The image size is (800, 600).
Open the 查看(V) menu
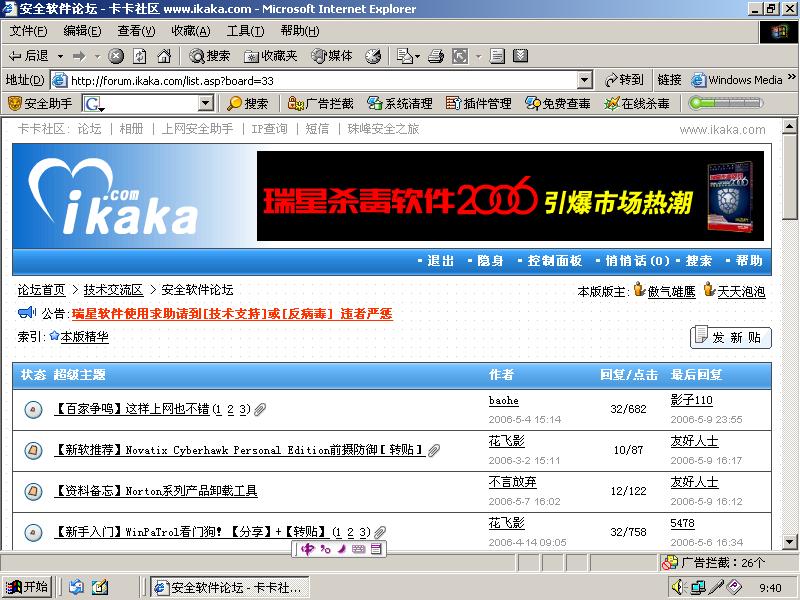click(x=136, y=31)
